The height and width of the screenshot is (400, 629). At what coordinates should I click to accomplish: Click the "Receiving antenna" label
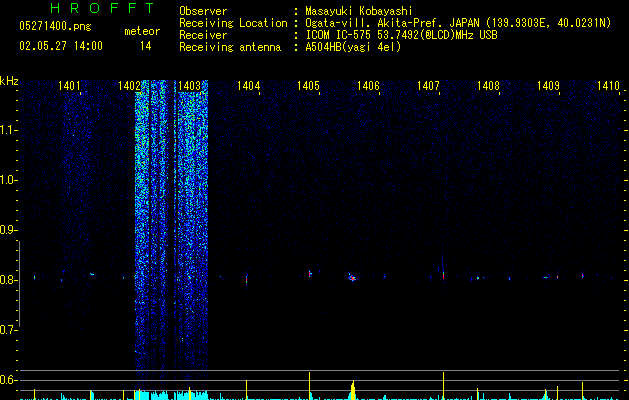pos(230,47)
